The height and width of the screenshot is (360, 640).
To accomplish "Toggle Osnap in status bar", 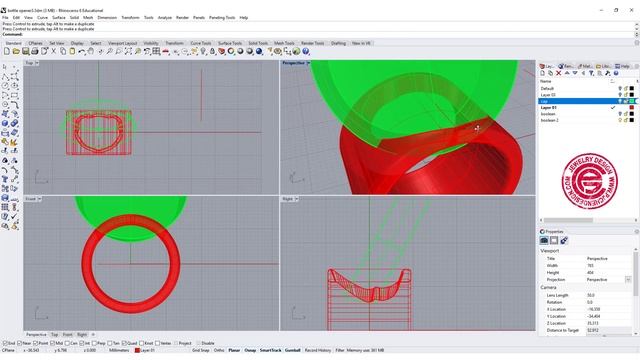I will pyautogui.click(x=250, y=350).
